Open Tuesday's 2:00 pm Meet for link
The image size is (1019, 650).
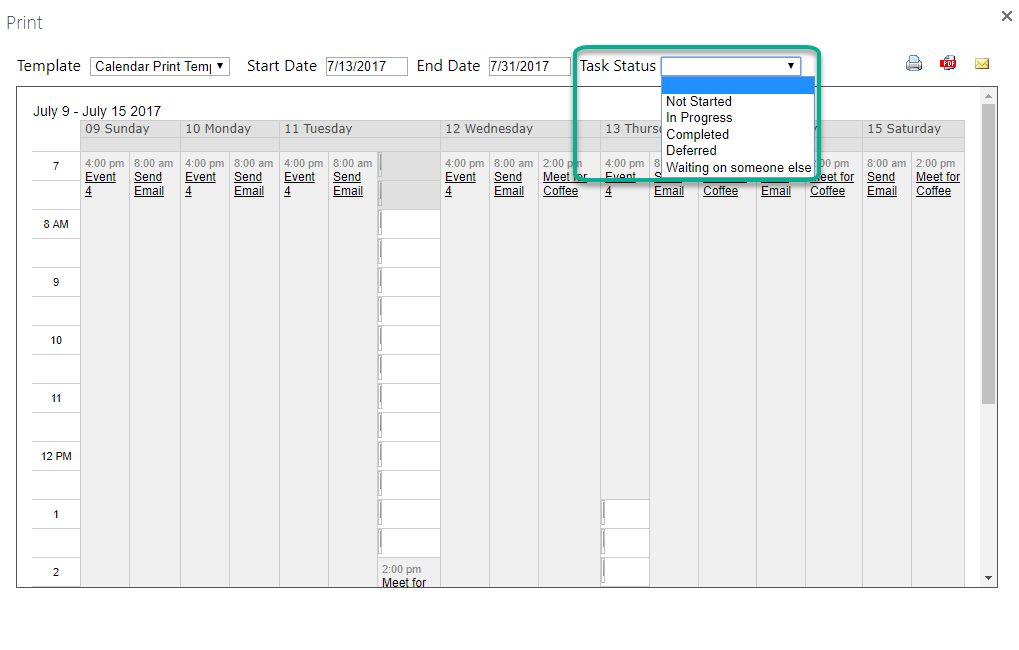coord(404,582)
